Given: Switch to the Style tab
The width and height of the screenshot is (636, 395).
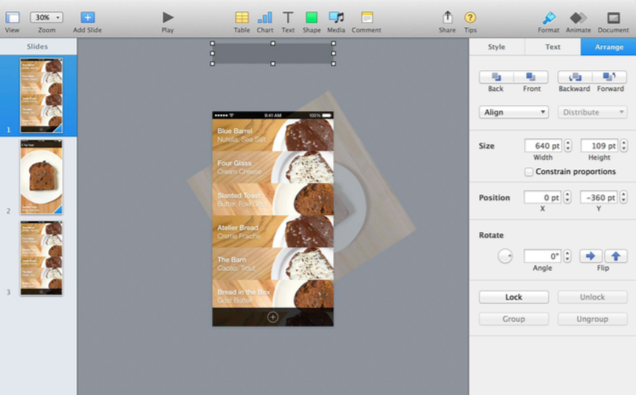Looking at the screenshot, I should click(496, 47).
